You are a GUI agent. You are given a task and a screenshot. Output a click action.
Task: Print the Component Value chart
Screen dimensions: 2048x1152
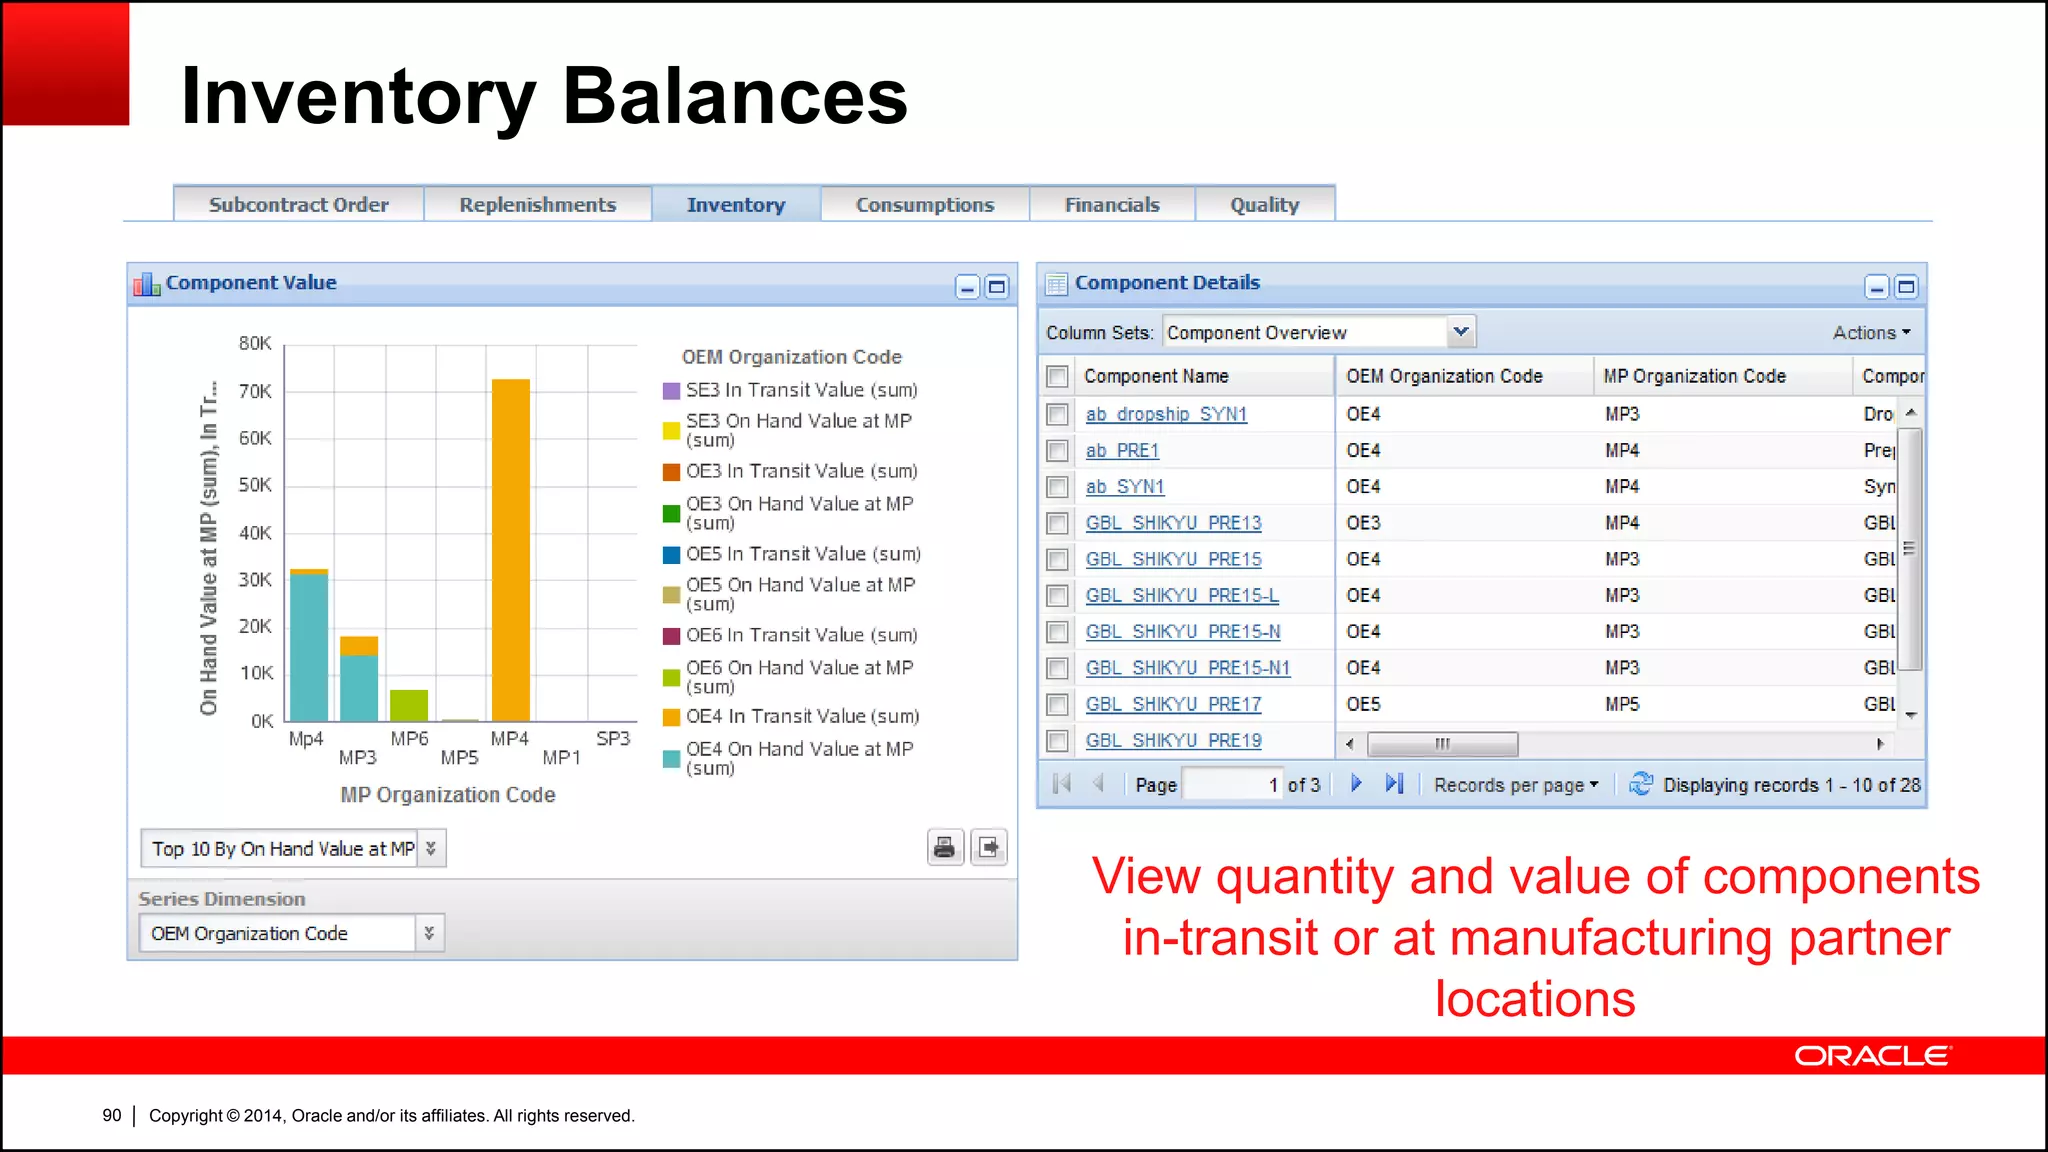click(x=945, y=848)
